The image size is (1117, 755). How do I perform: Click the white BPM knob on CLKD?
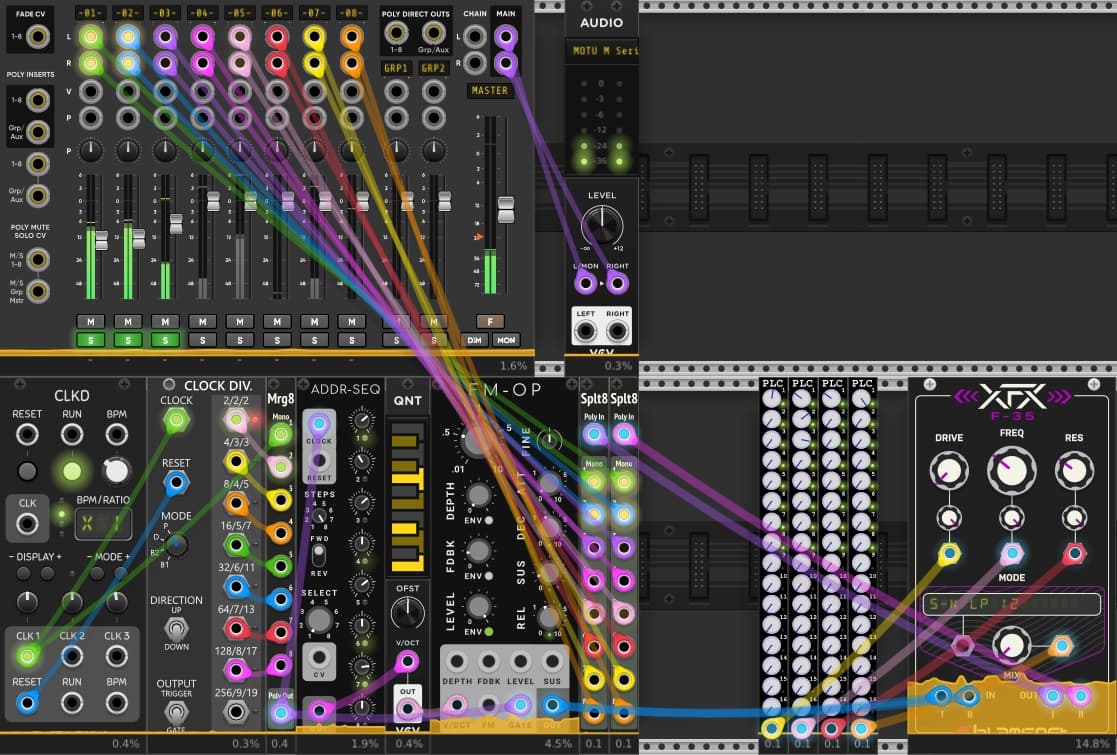click(x=117, y=471)
